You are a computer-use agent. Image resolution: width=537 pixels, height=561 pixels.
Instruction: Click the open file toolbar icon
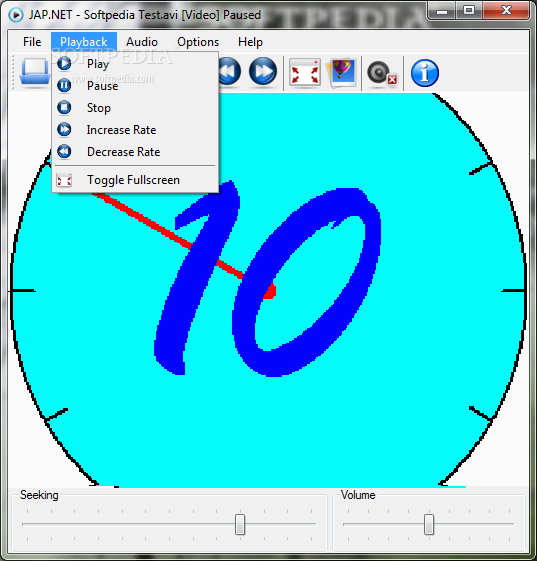coord(35,73)
